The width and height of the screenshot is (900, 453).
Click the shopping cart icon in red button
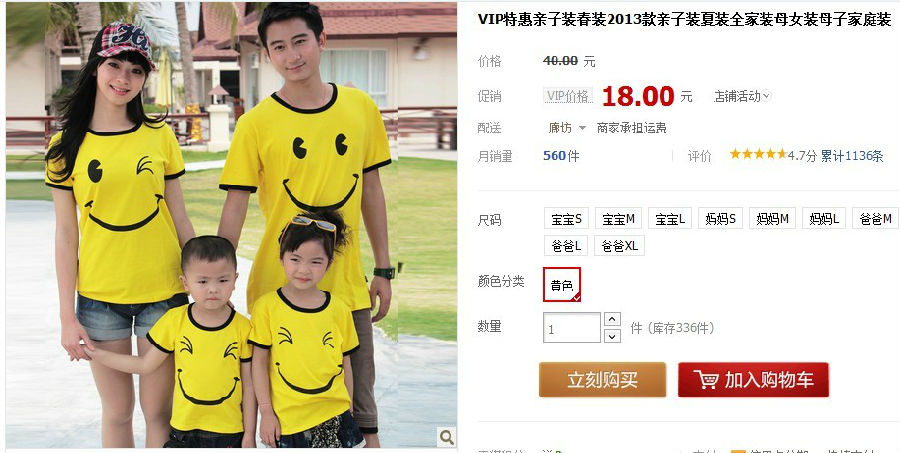(705, 380)
